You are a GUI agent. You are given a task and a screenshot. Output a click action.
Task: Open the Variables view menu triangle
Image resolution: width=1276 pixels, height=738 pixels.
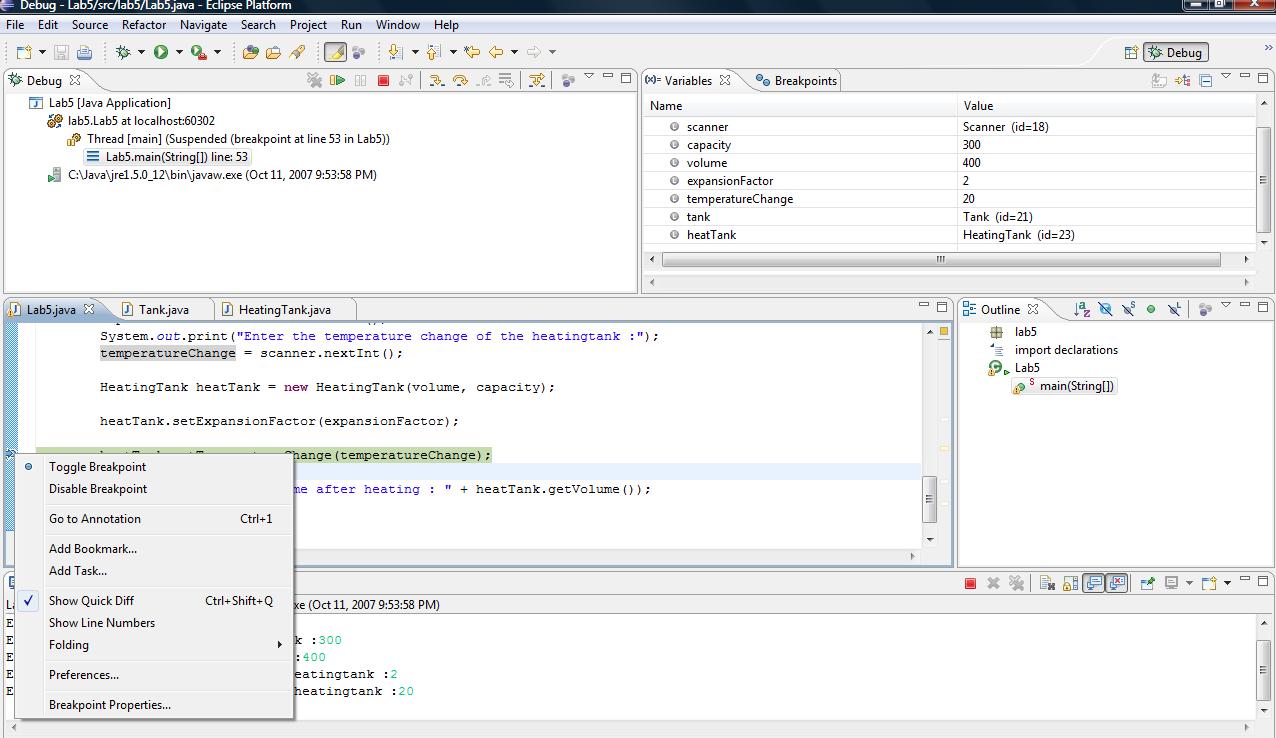click(1226, 78)
